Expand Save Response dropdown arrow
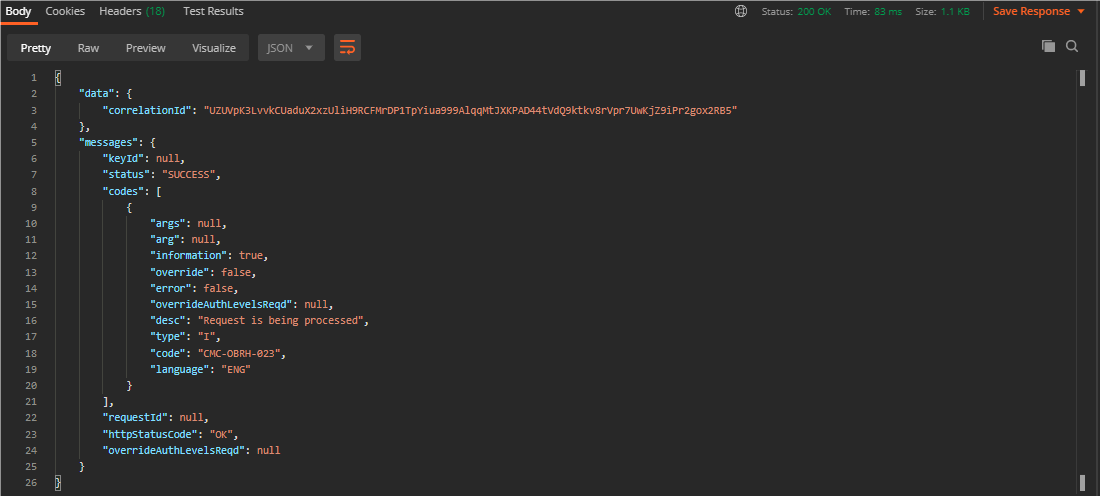The image size is (1100, 496). coord(1080,11)
